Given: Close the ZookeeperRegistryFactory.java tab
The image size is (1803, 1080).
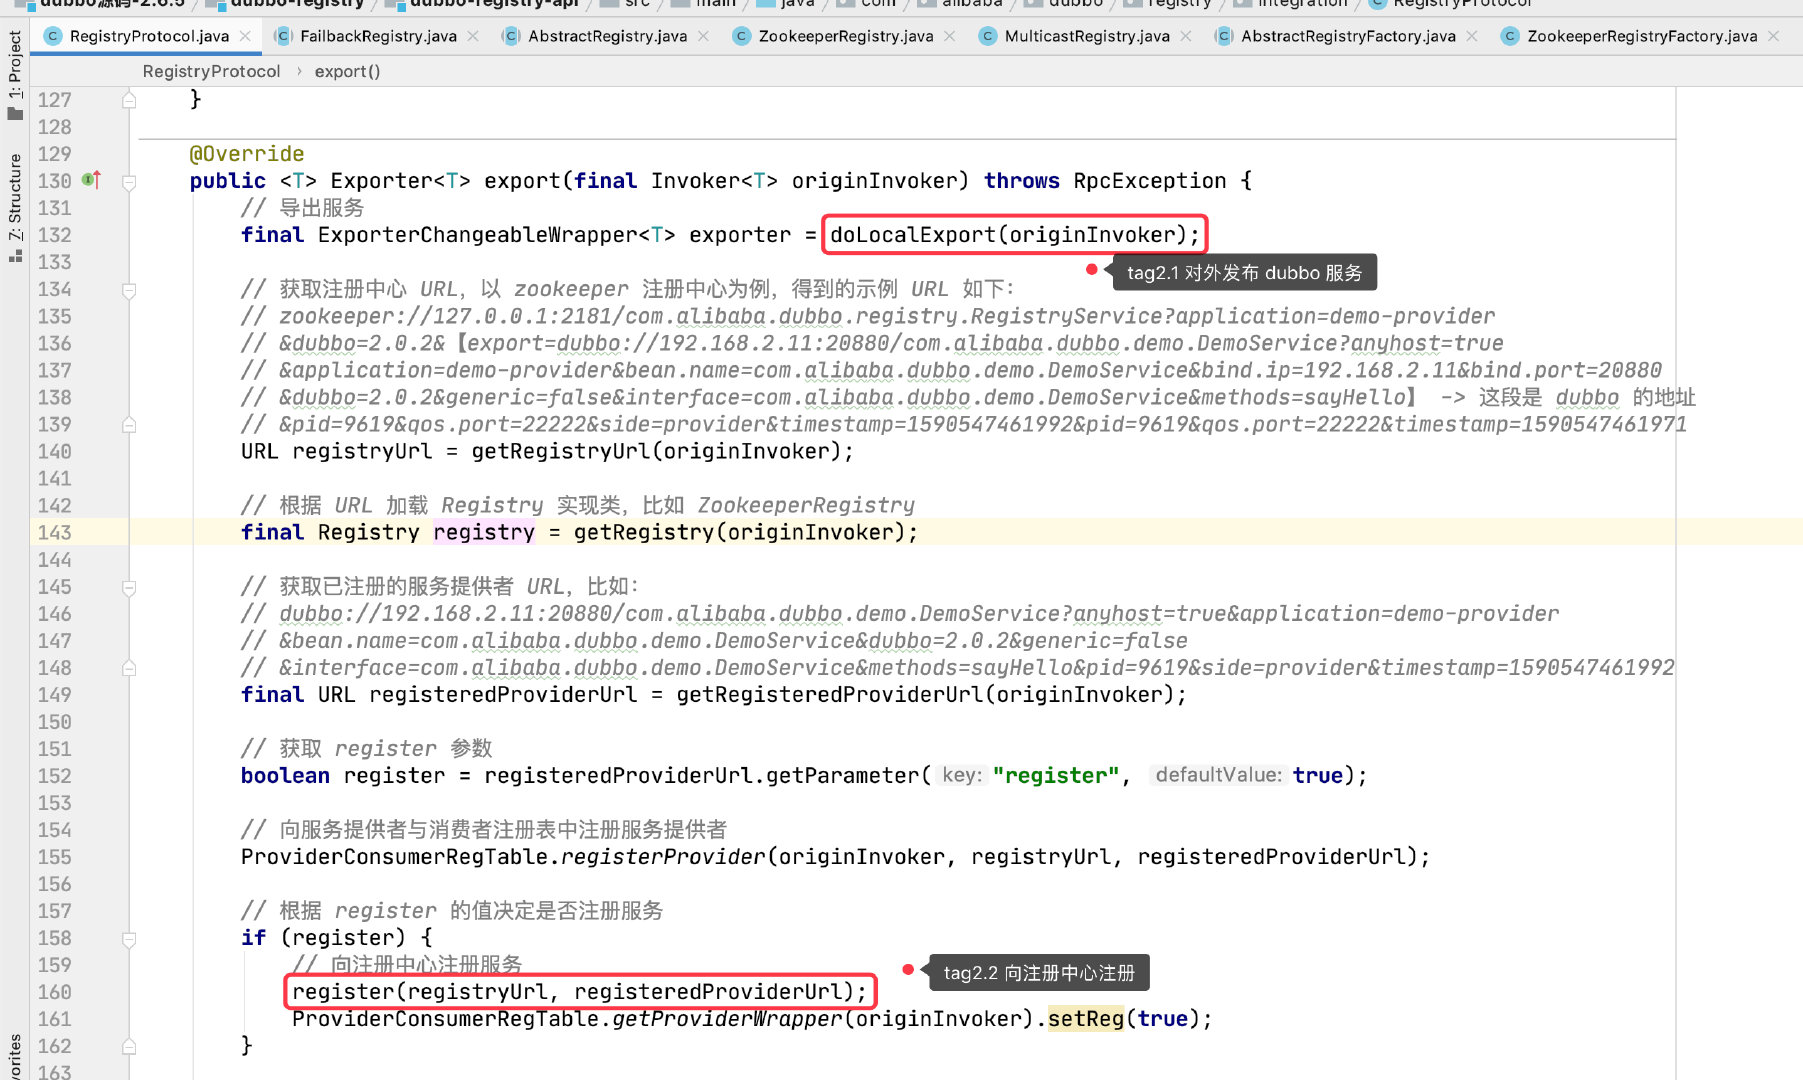Looking at the screenshot, I should click(1774, 36).
